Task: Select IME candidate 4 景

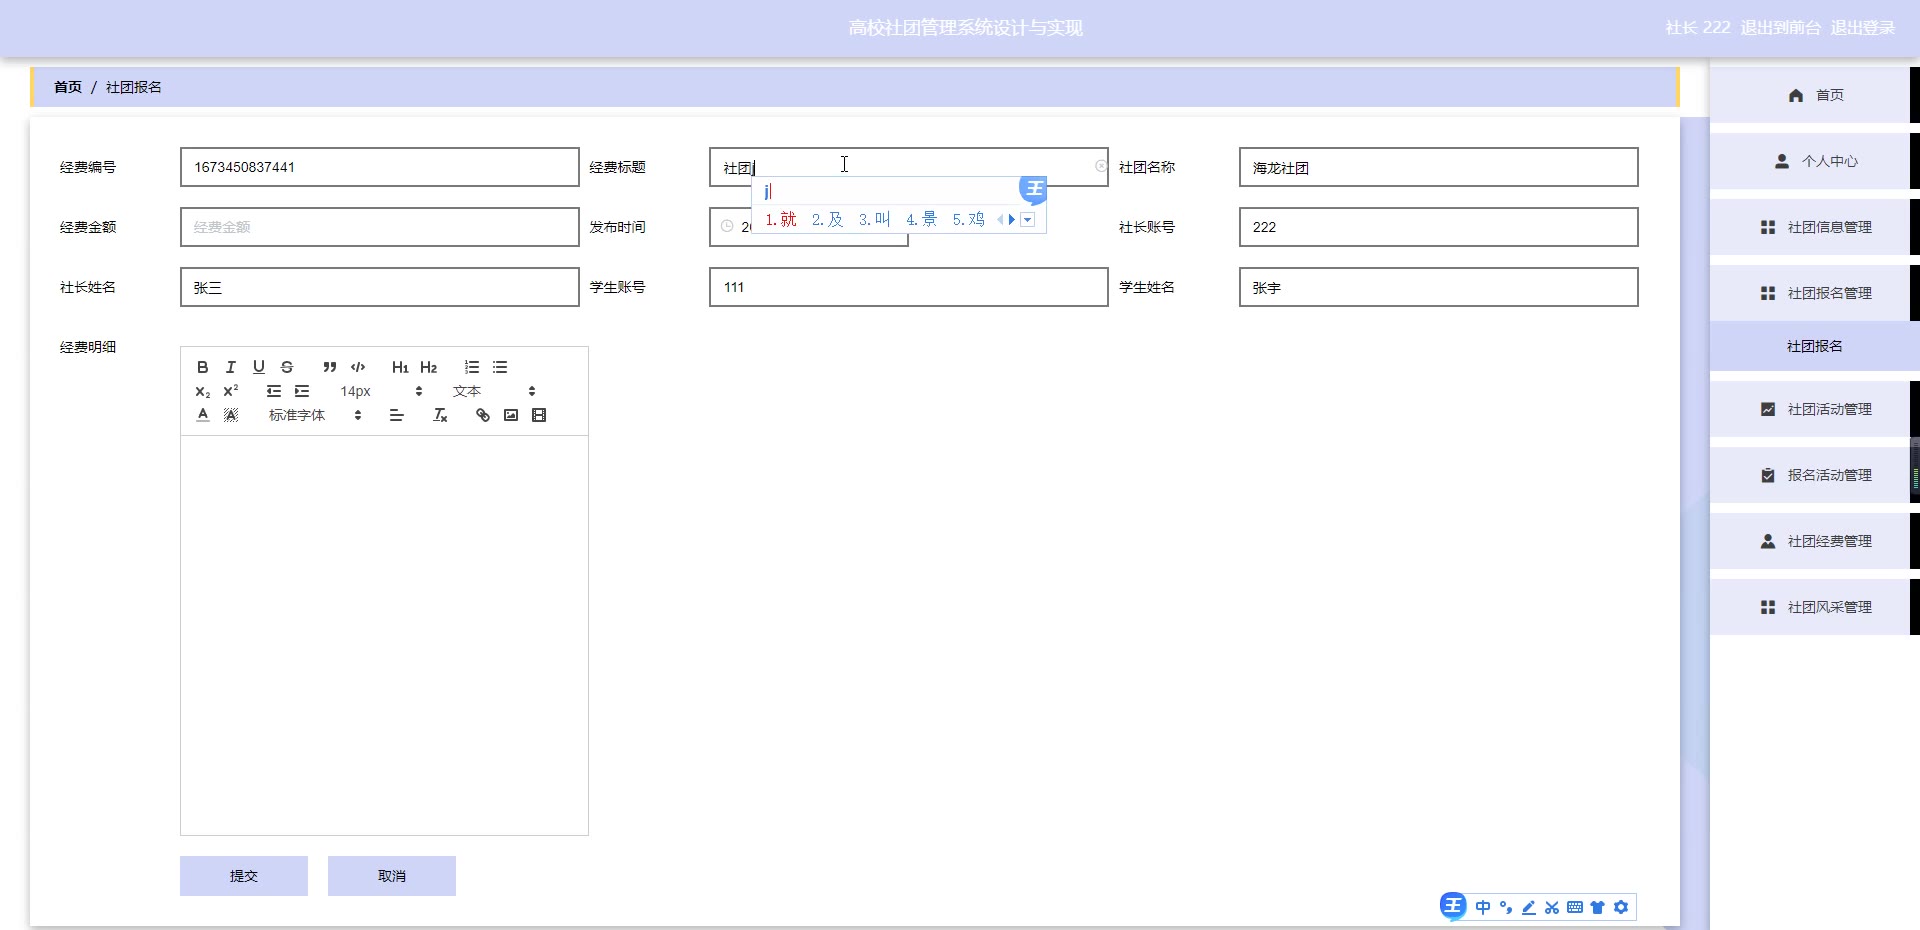Action: coord(922,219)
